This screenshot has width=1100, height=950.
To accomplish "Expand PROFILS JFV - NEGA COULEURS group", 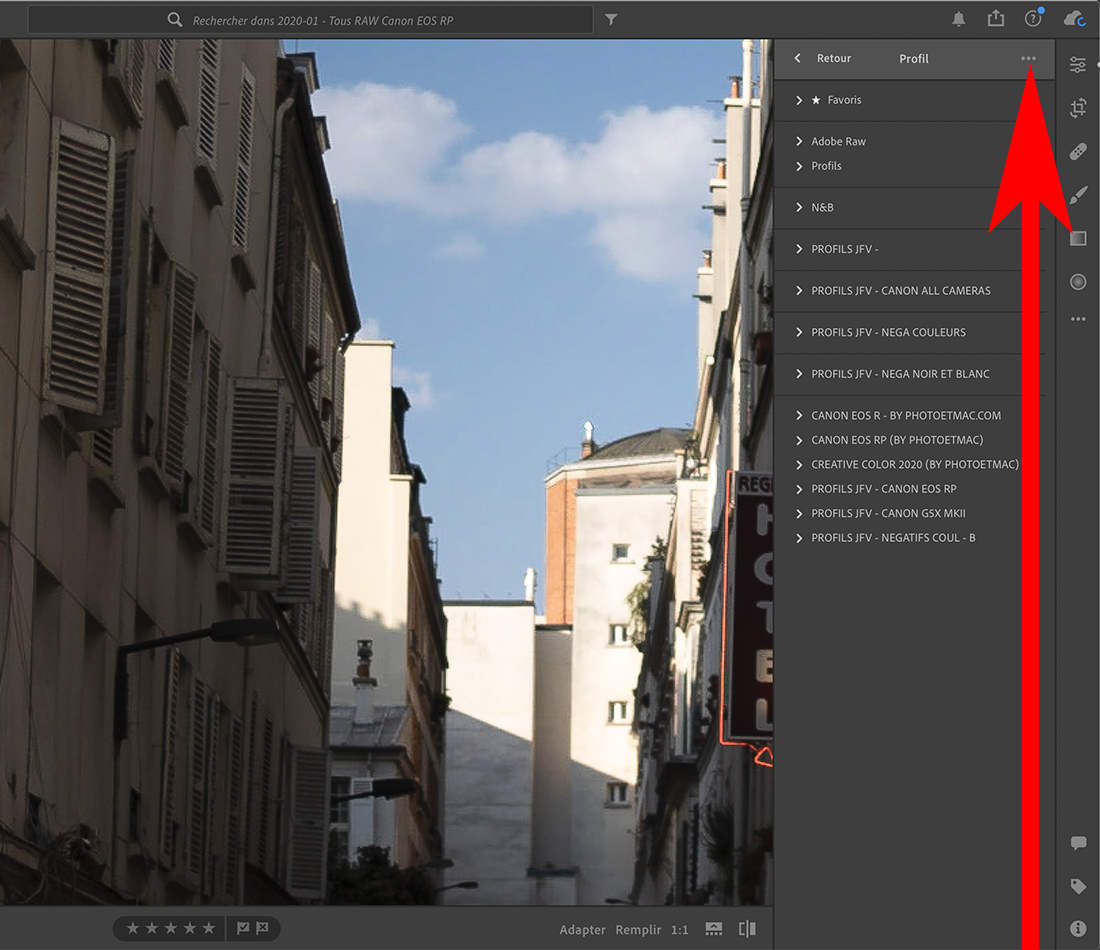I will (888, 332).
